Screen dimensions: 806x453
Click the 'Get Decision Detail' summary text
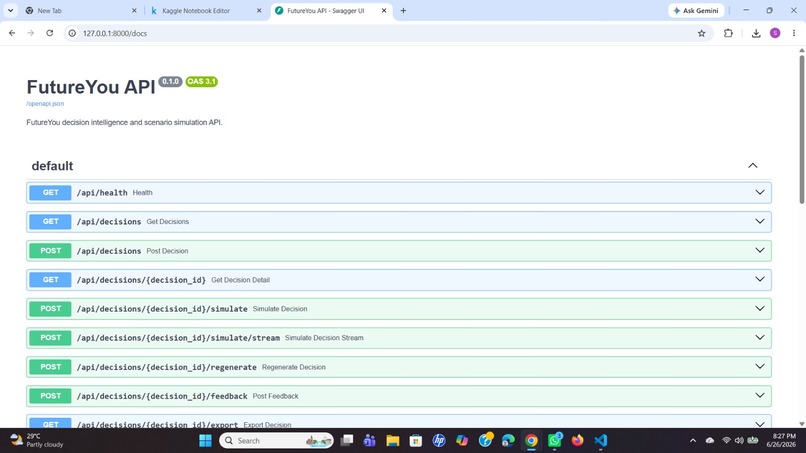pos(241,280)
